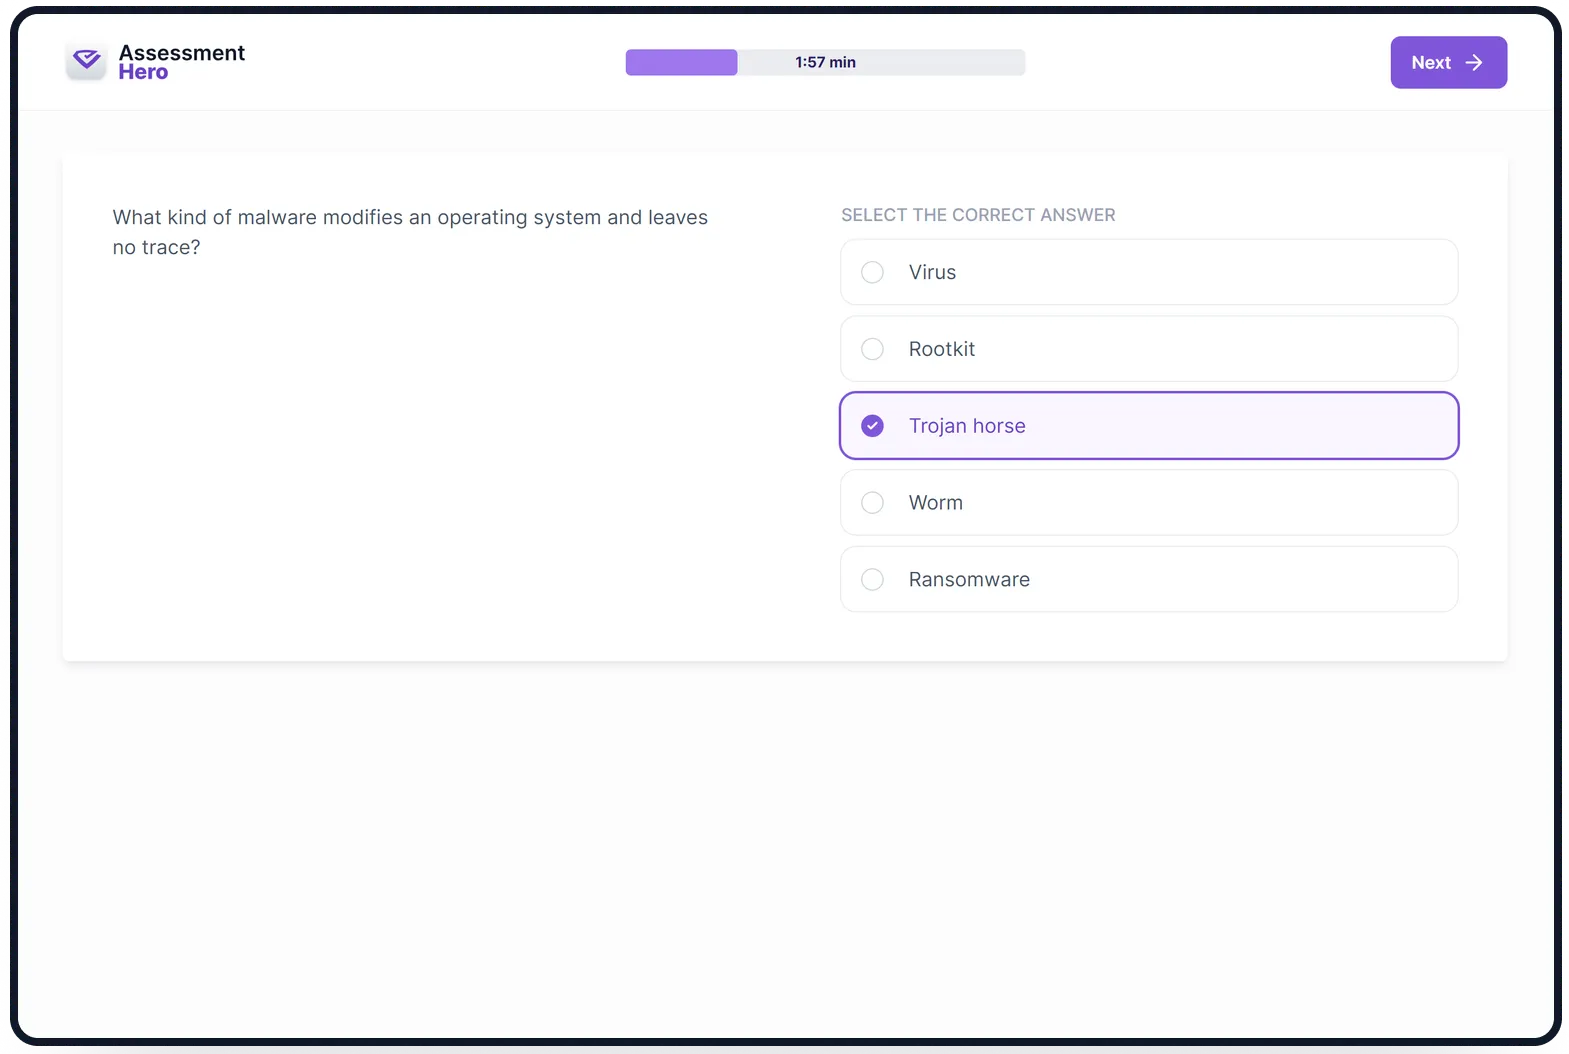Image resolution: width=1569 pixels, height=1054 pixels.
Task: Click the checked Trojan horse radio button
Action: [872, 426]
